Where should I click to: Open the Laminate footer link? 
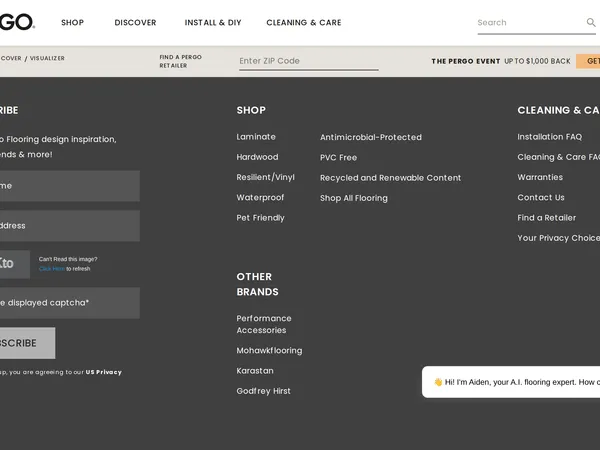click(256, 137)
